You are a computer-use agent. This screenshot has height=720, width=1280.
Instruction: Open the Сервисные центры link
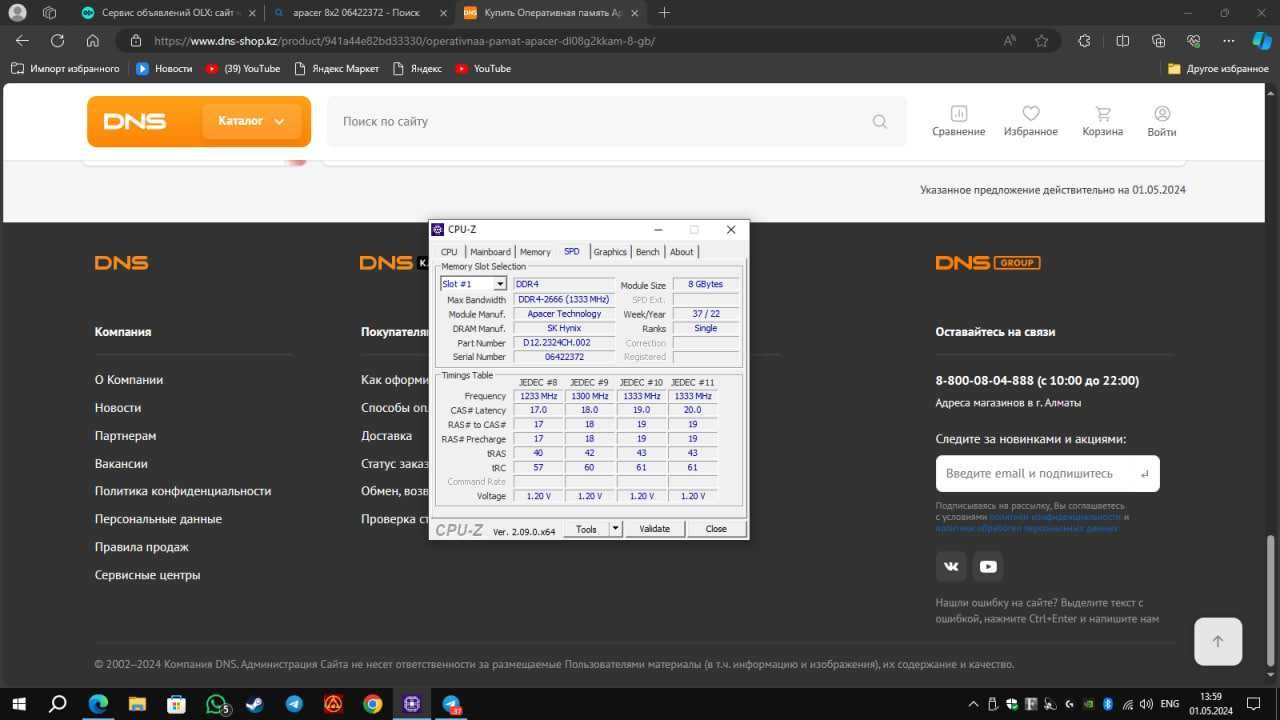click(x=148, y=575)
